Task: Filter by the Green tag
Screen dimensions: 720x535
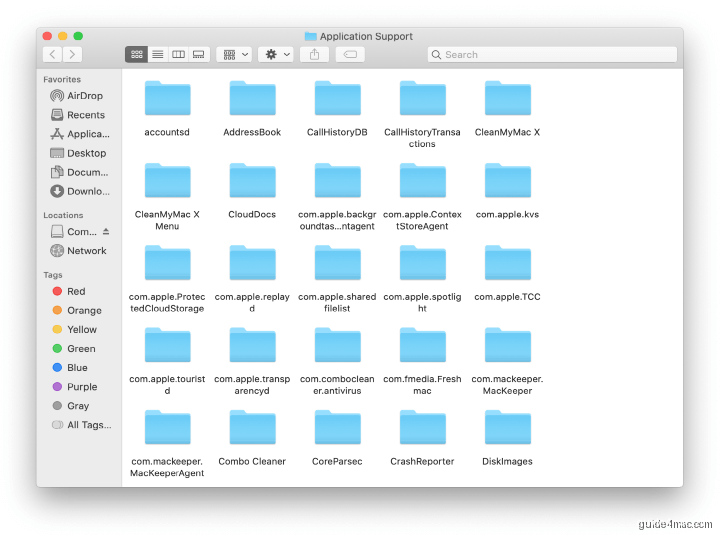Action: tap(74, 349)
